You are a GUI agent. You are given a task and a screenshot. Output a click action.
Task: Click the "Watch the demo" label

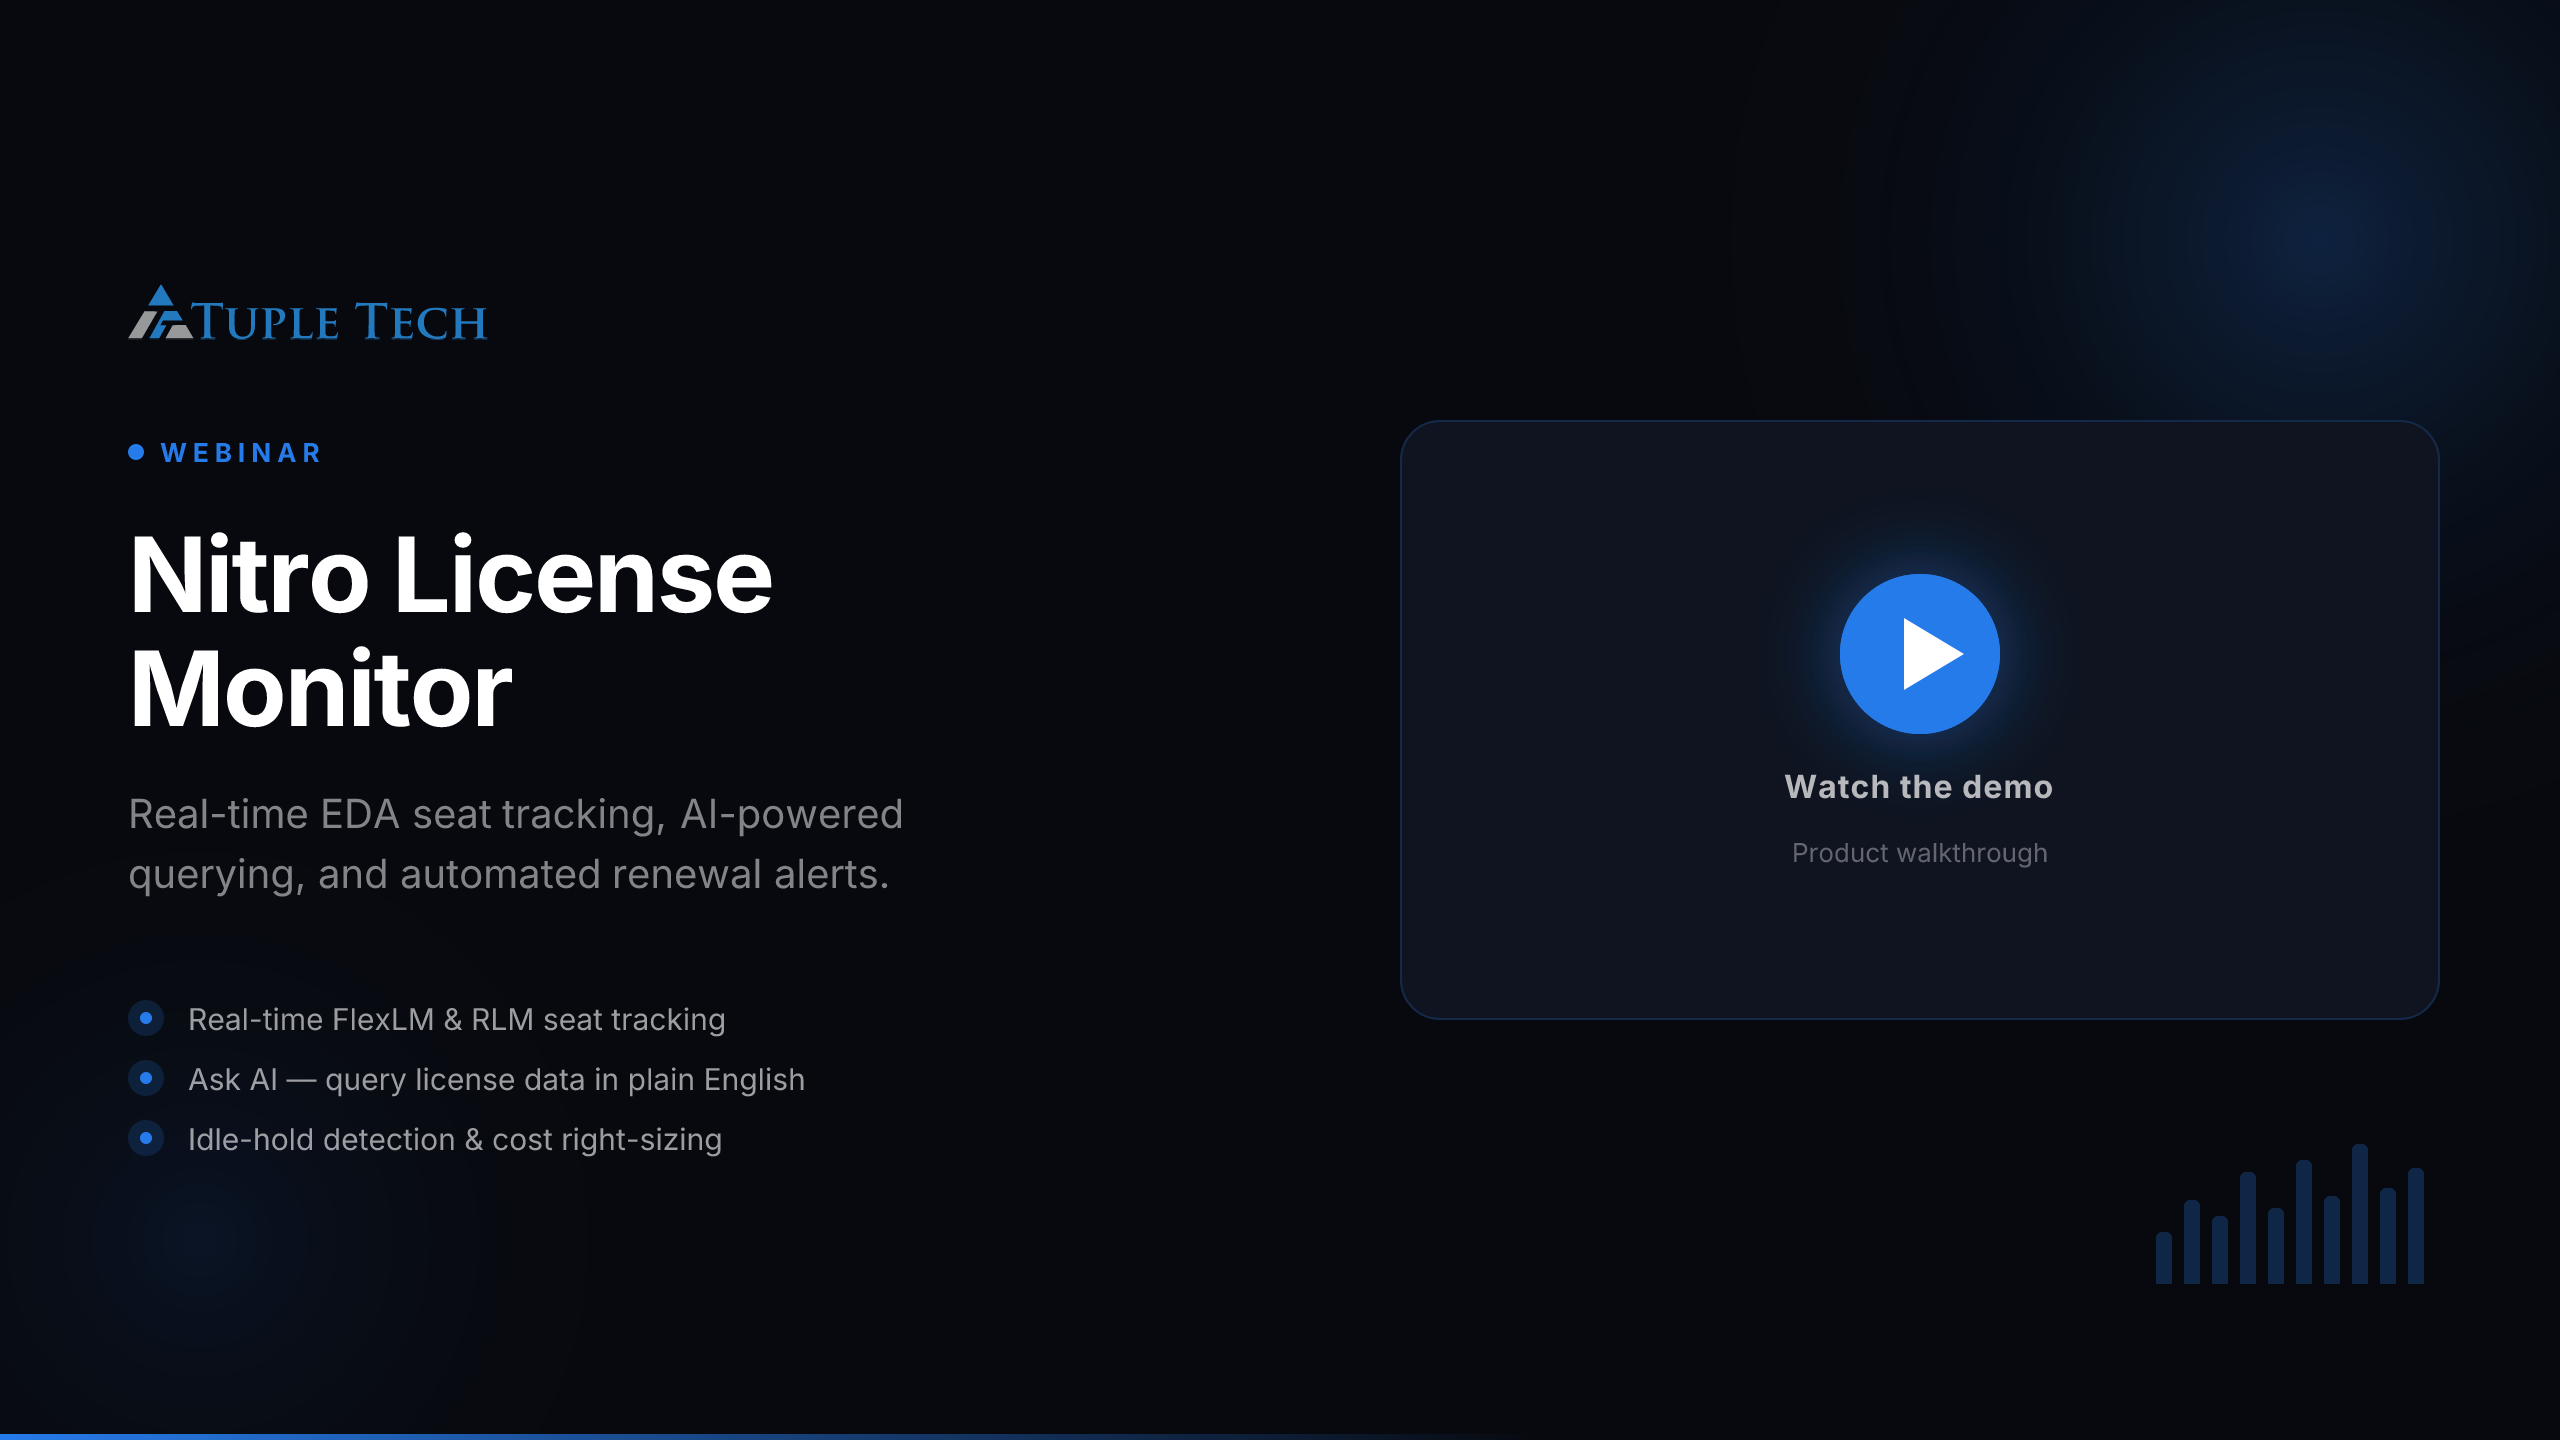point(1919,787)
